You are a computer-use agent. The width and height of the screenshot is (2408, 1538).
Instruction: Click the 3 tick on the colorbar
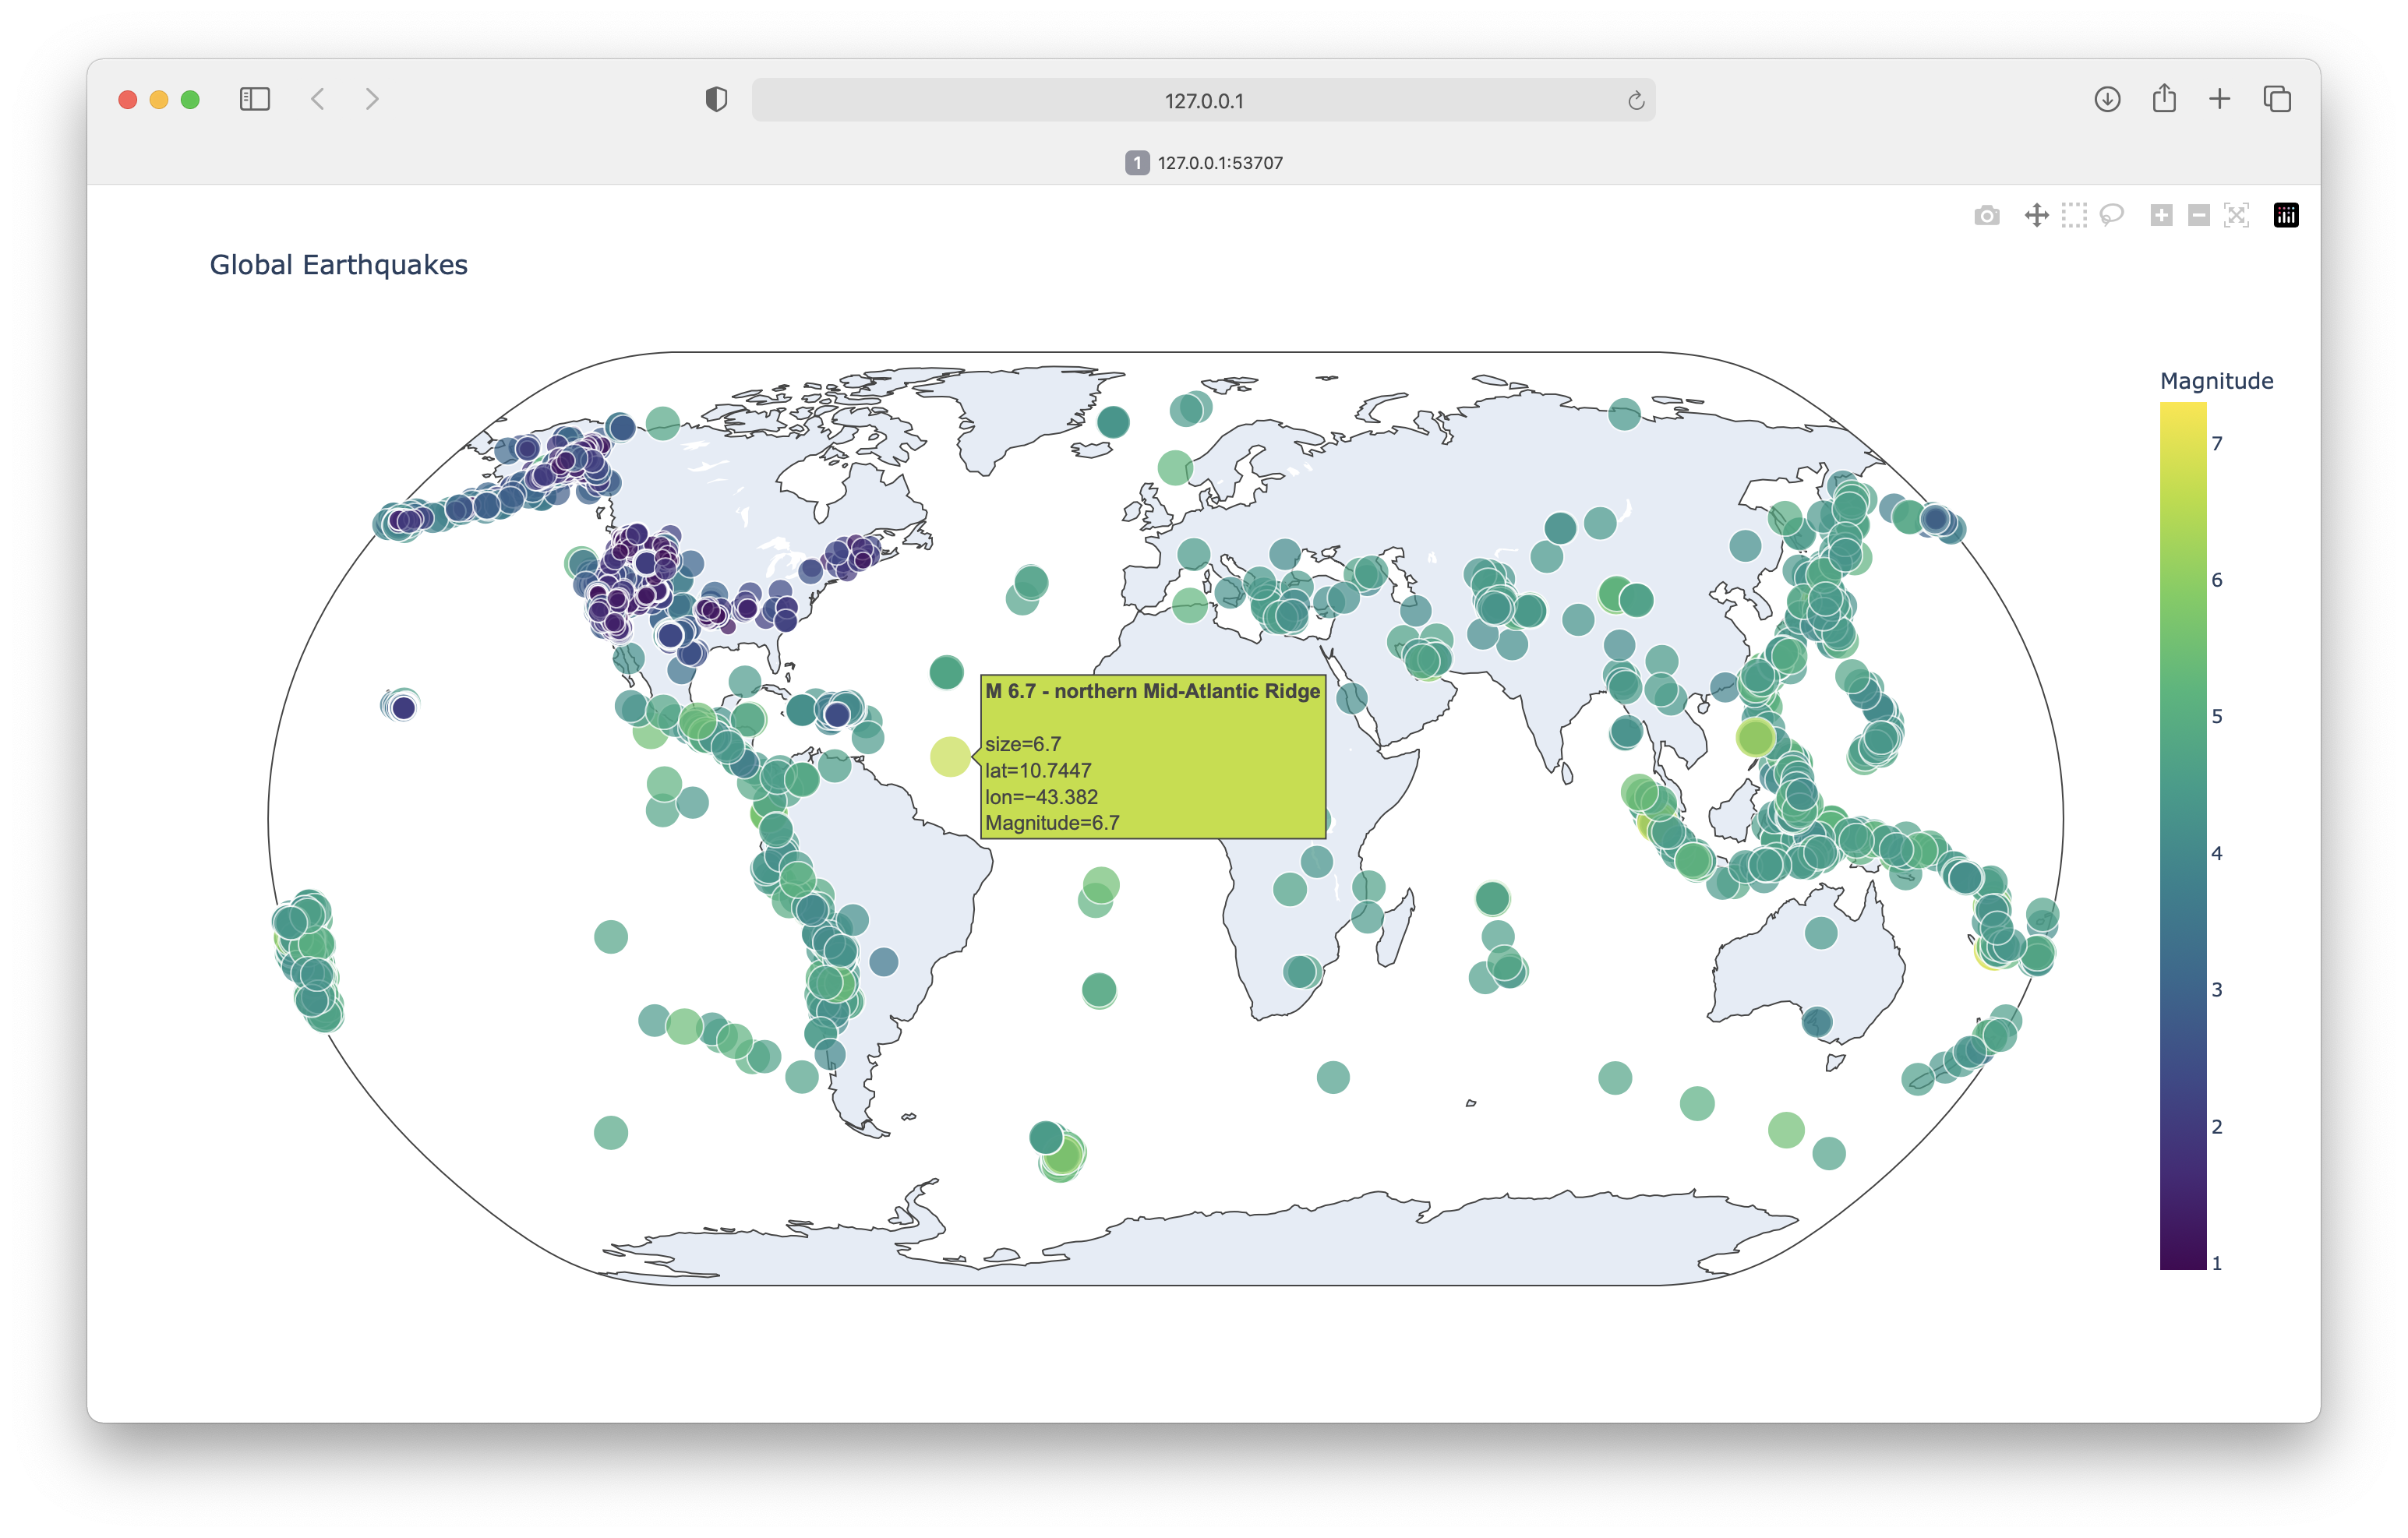(x=2217, y=990)
